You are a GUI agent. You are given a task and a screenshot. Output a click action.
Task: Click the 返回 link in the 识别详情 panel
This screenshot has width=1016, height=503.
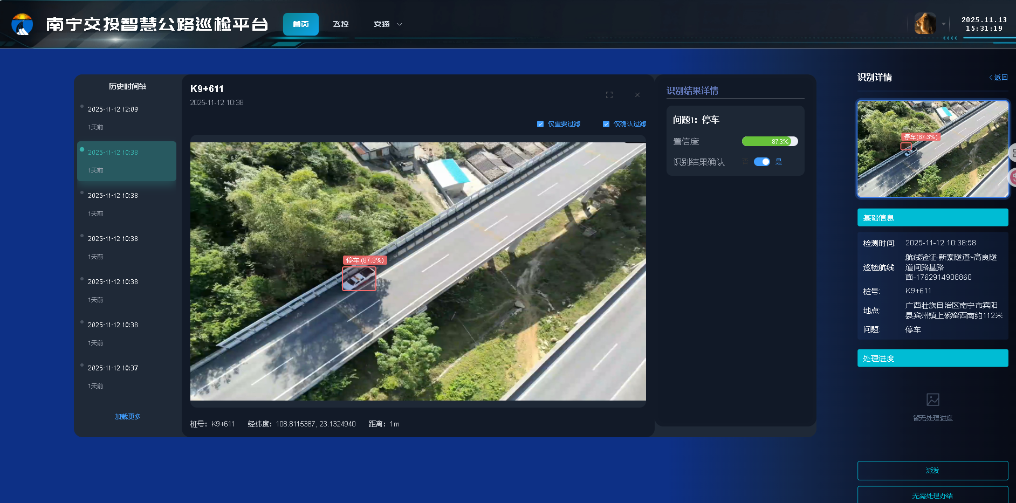click(998, 77)
